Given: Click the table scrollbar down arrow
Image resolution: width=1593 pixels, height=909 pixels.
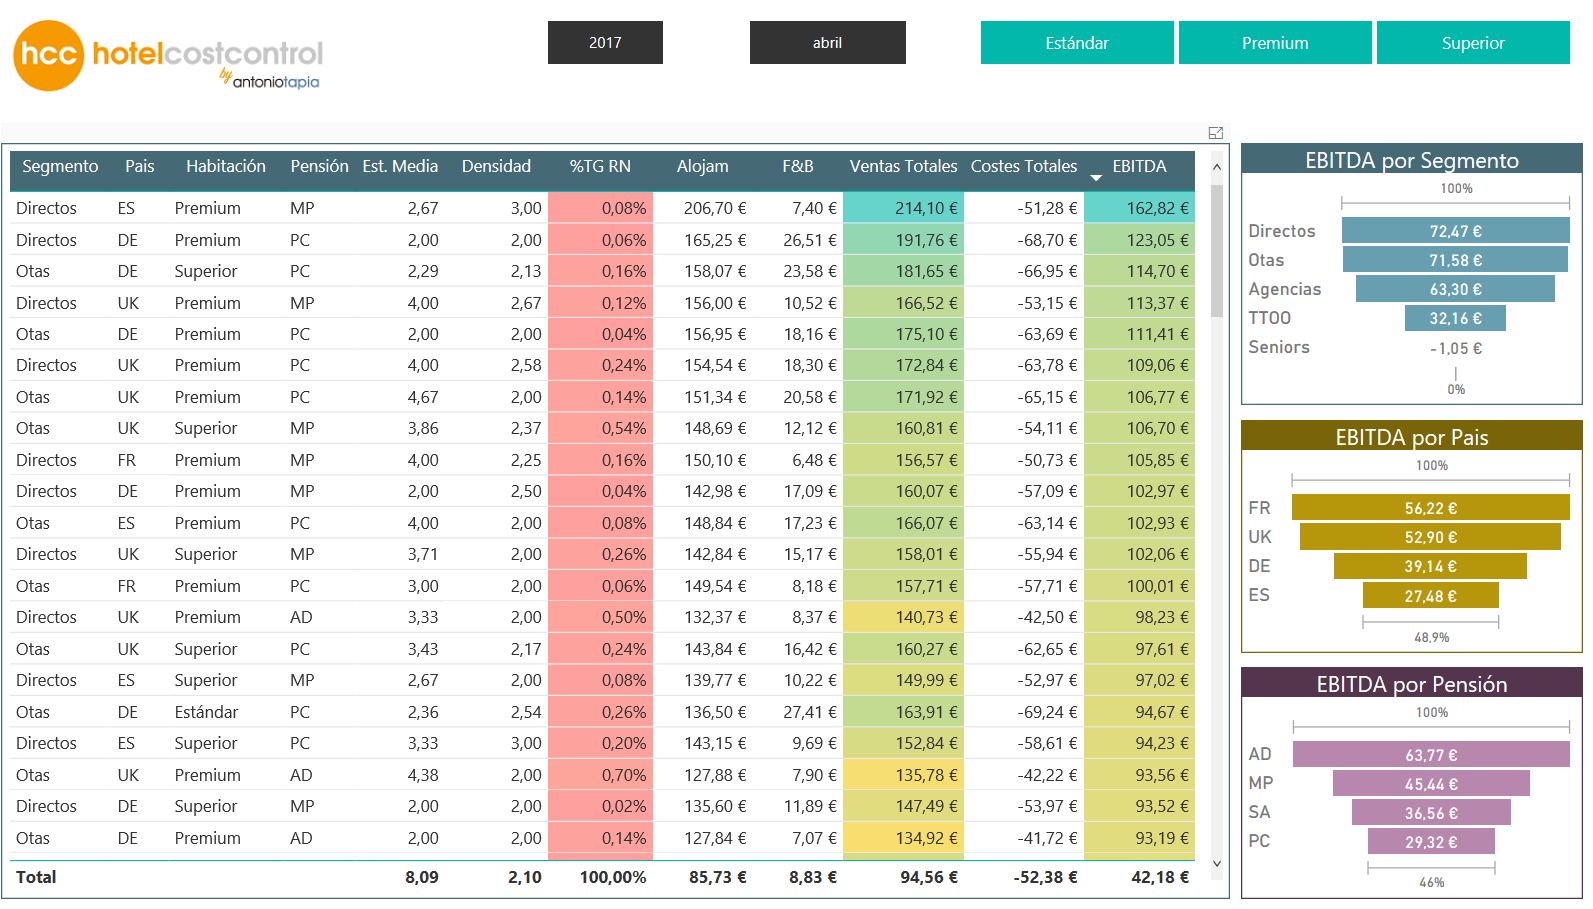Looking at the screenshot, I should tap(1217, 864).
